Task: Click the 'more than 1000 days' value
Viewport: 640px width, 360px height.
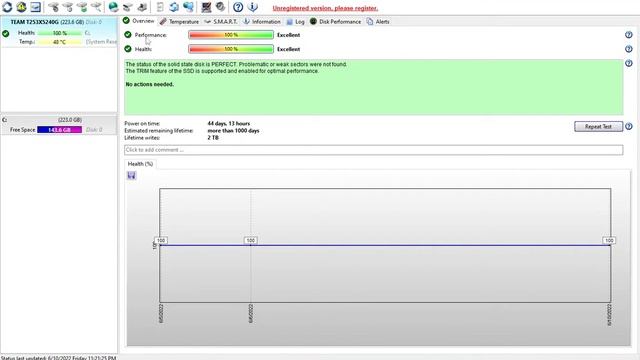Action: click(x=233, y=131)
